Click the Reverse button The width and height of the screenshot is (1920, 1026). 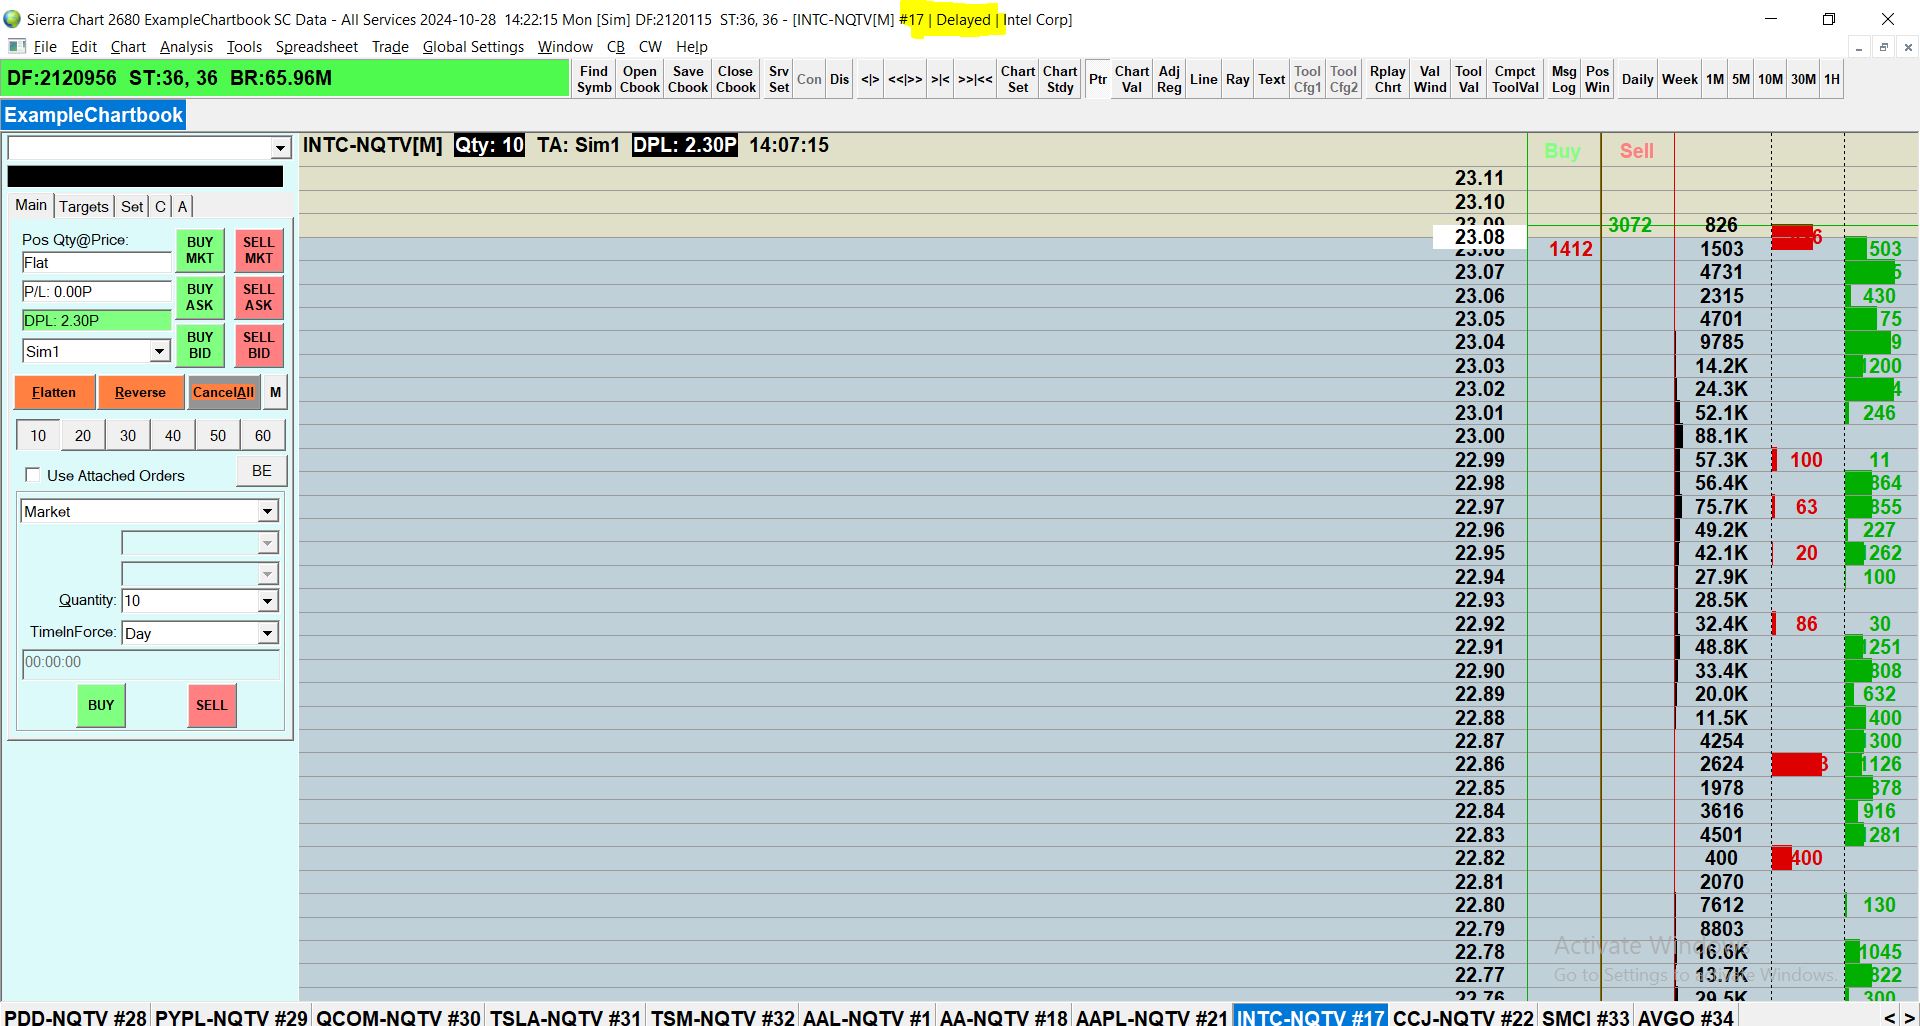140,392
